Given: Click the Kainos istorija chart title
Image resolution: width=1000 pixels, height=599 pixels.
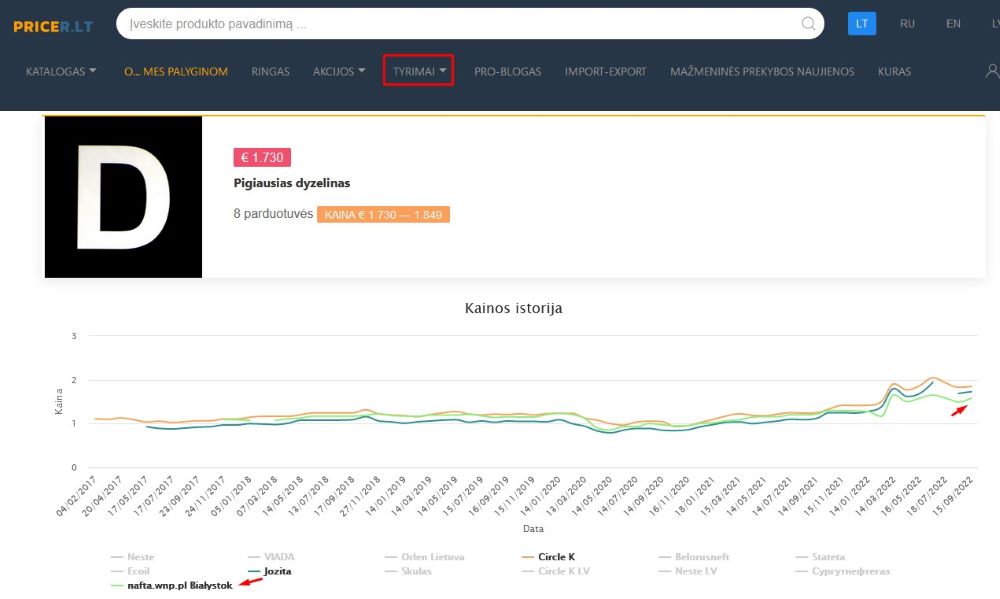Looking at the screenshot, I should pos(513,308).
